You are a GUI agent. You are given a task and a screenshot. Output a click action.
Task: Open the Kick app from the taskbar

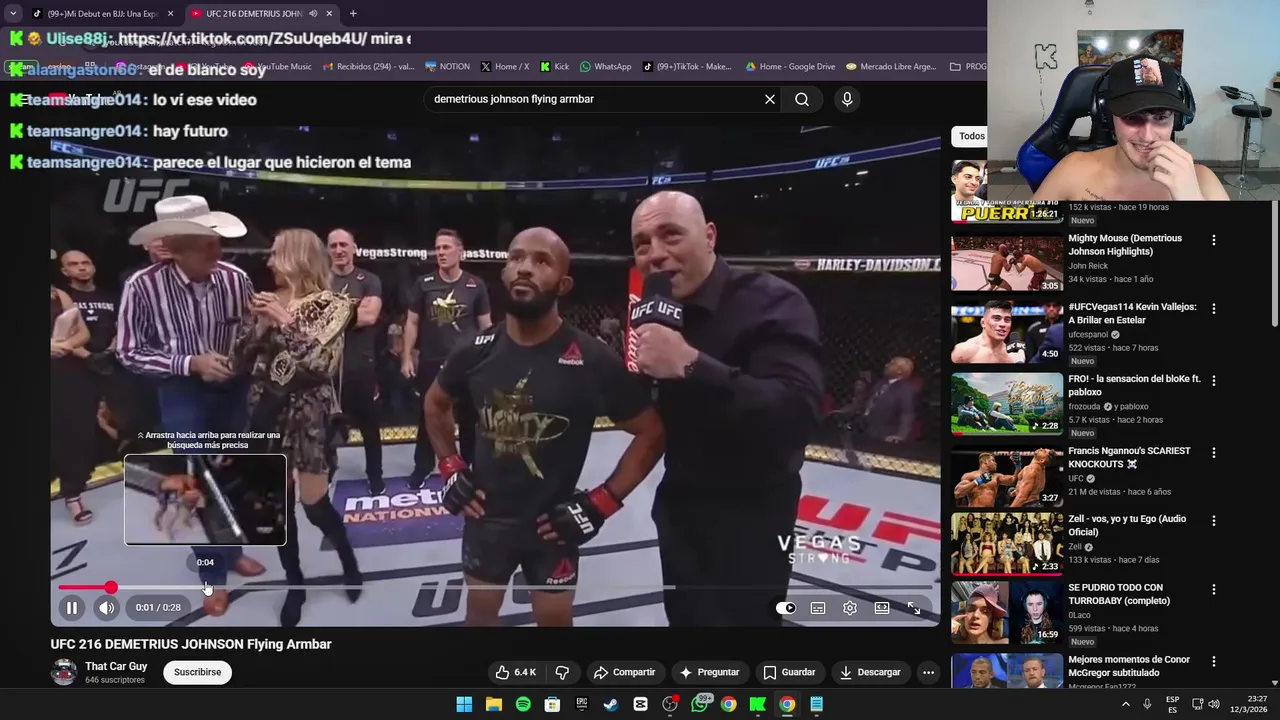click(758, 704)
